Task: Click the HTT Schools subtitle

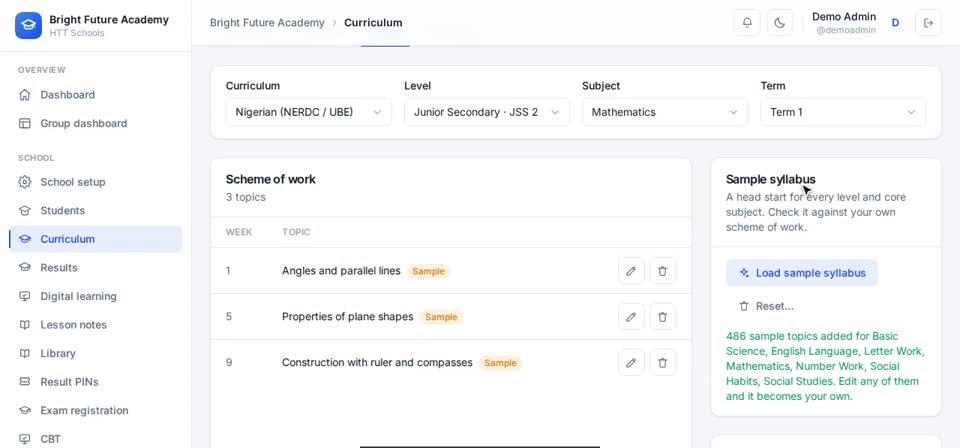Action: coord(77,33)
